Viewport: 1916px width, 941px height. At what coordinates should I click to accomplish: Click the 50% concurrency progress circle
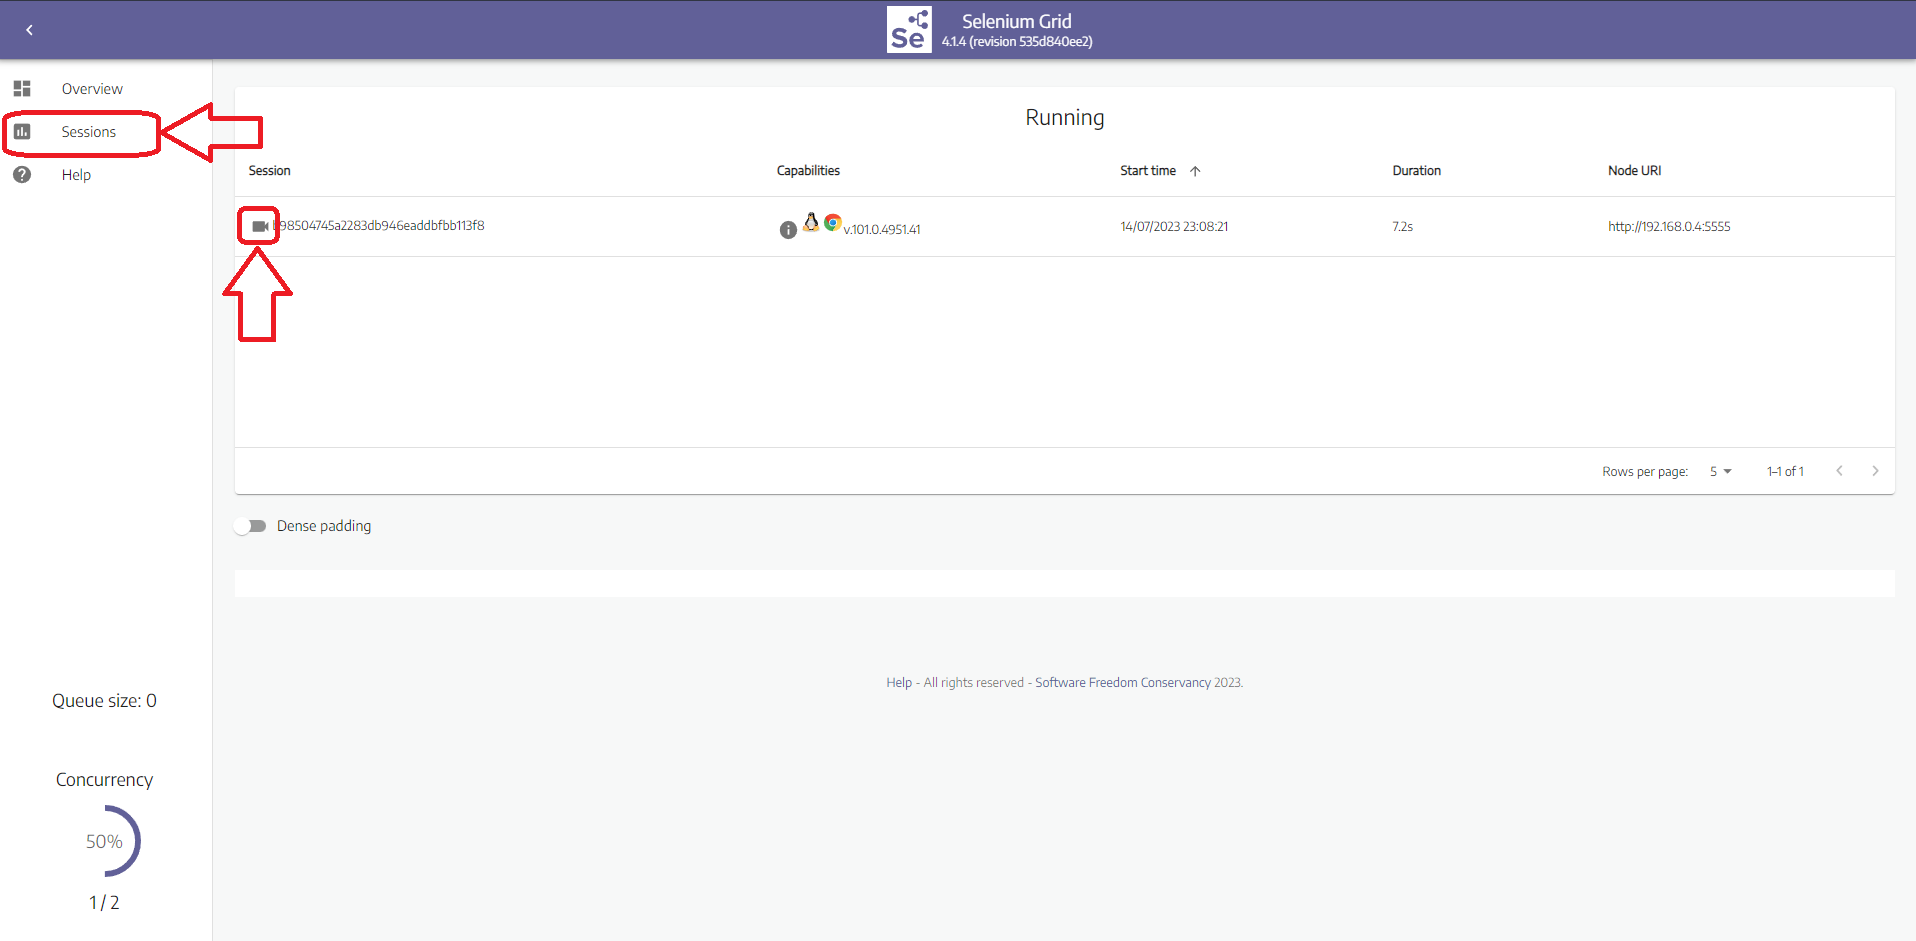[104, 841]
